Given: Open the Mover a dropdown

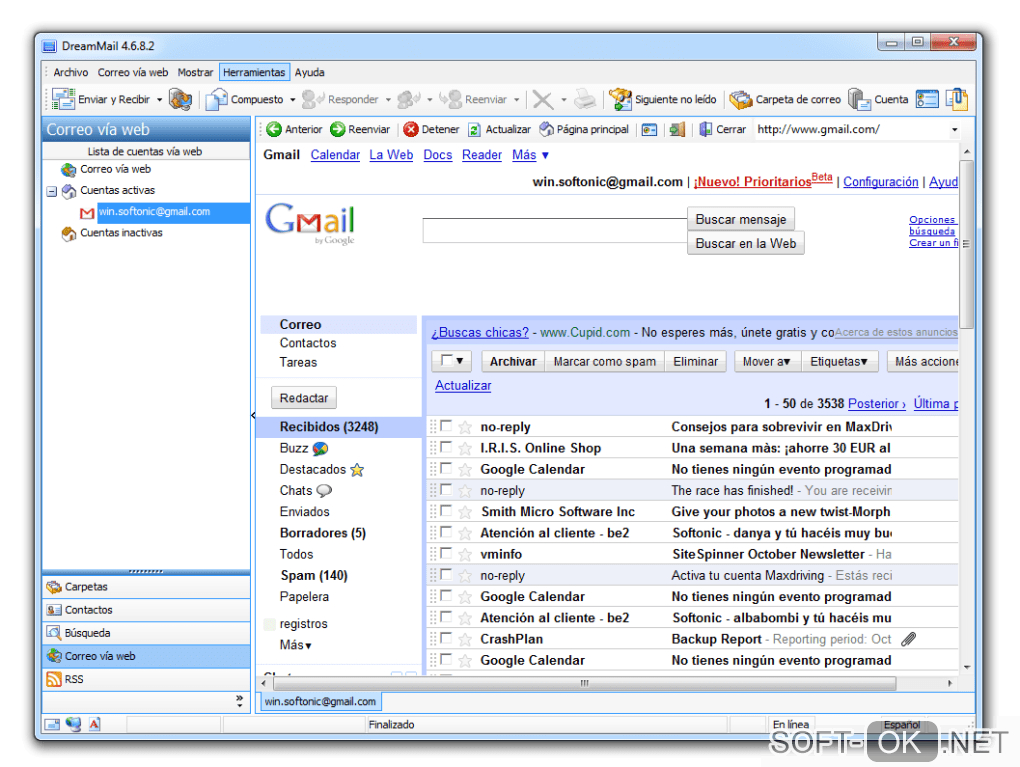Looking at the screenshot, I should [x=766, y=361].
